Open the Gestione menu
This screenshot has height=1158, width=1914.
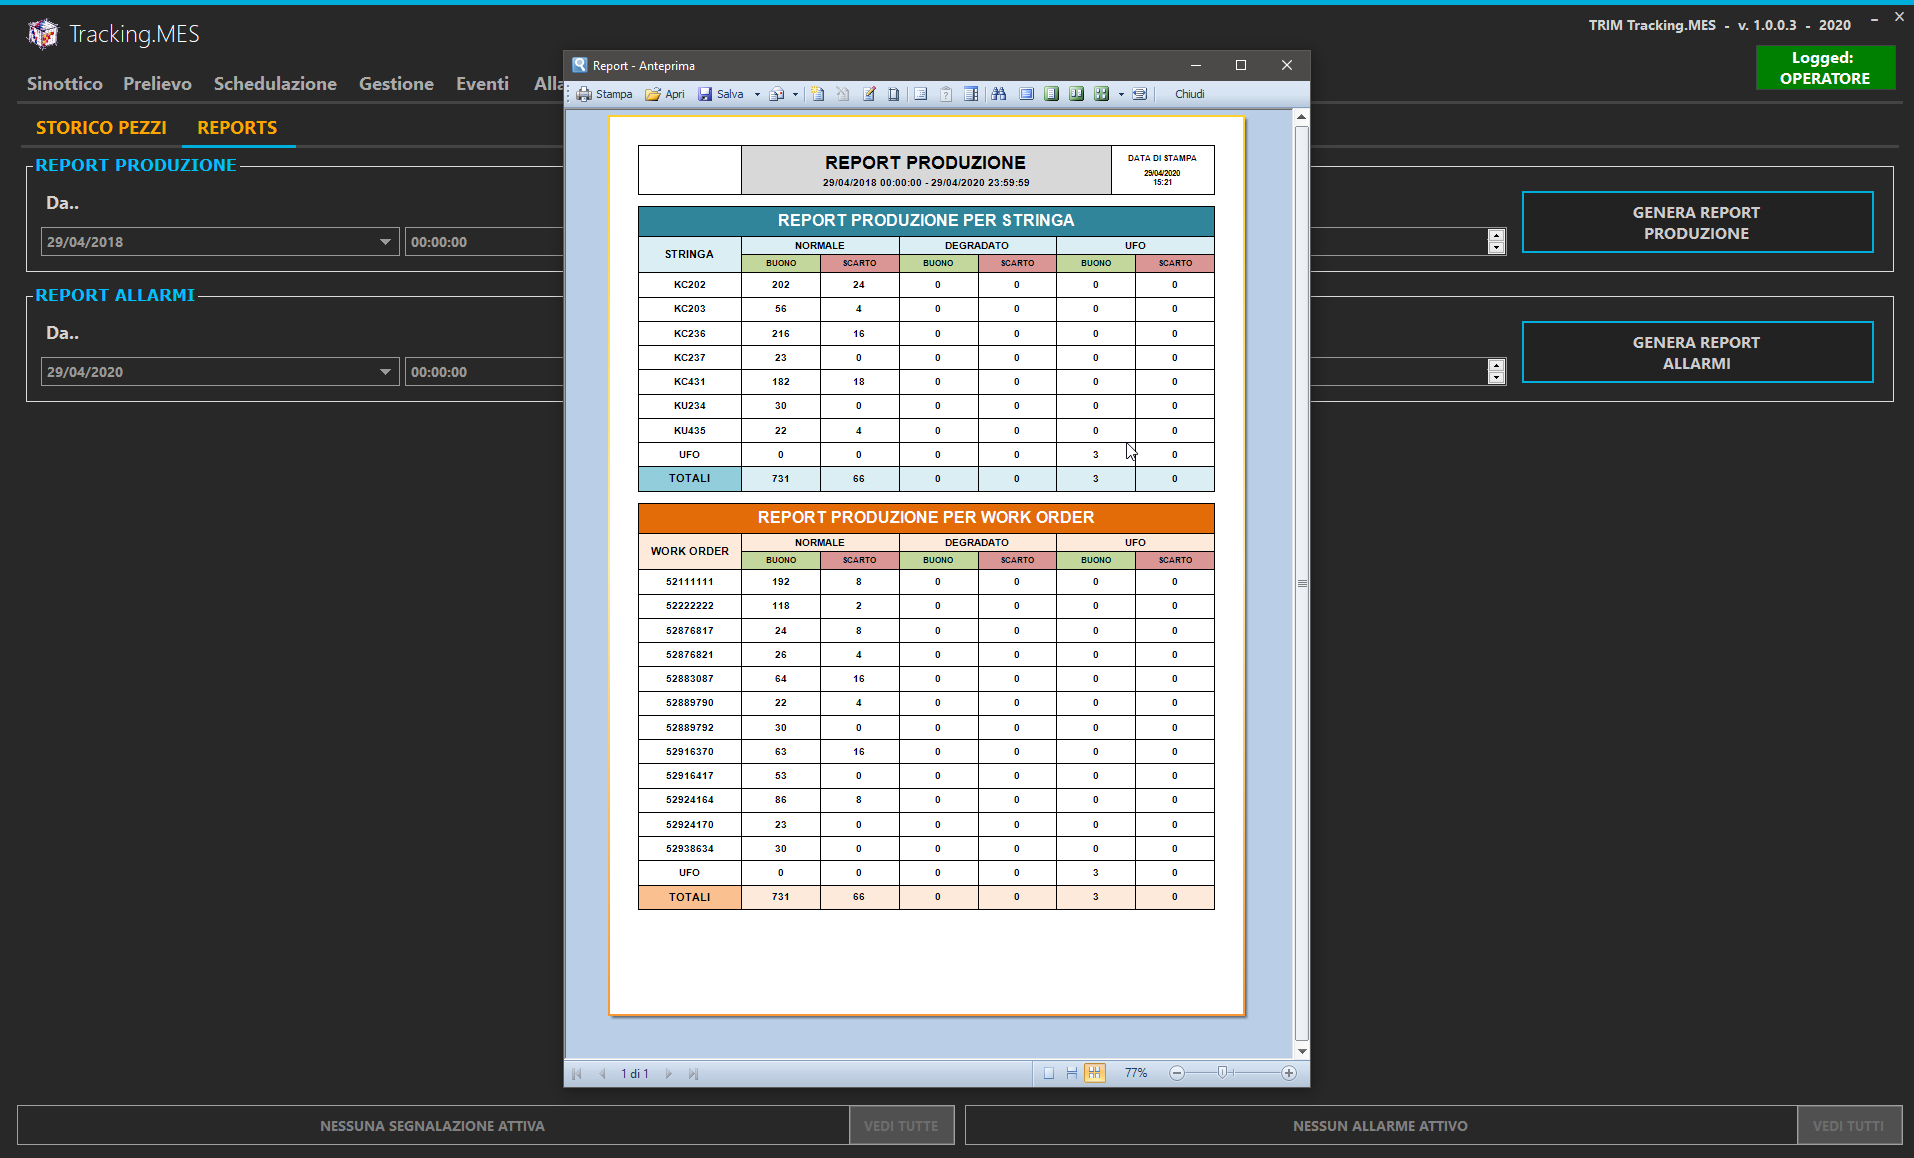[x=396, y=84]
